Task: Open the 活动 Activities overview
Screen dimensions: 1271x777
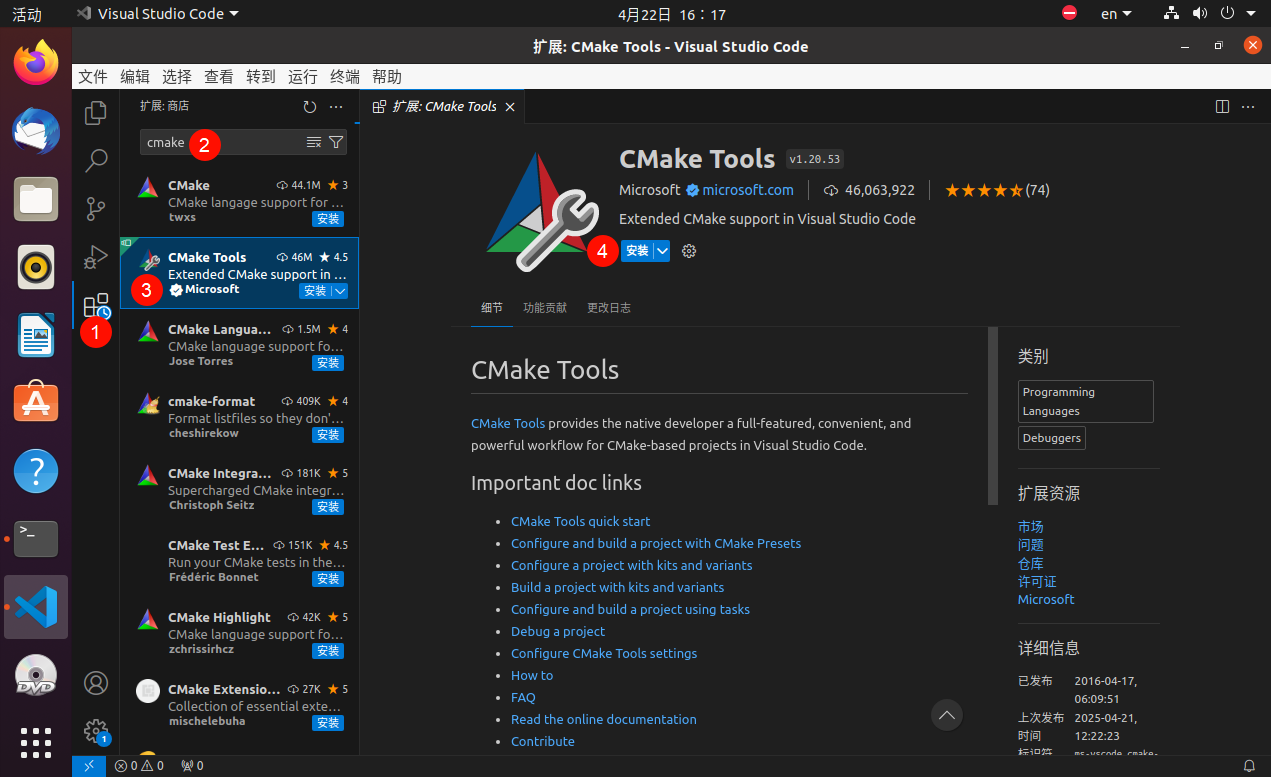Action: [27, 14]
